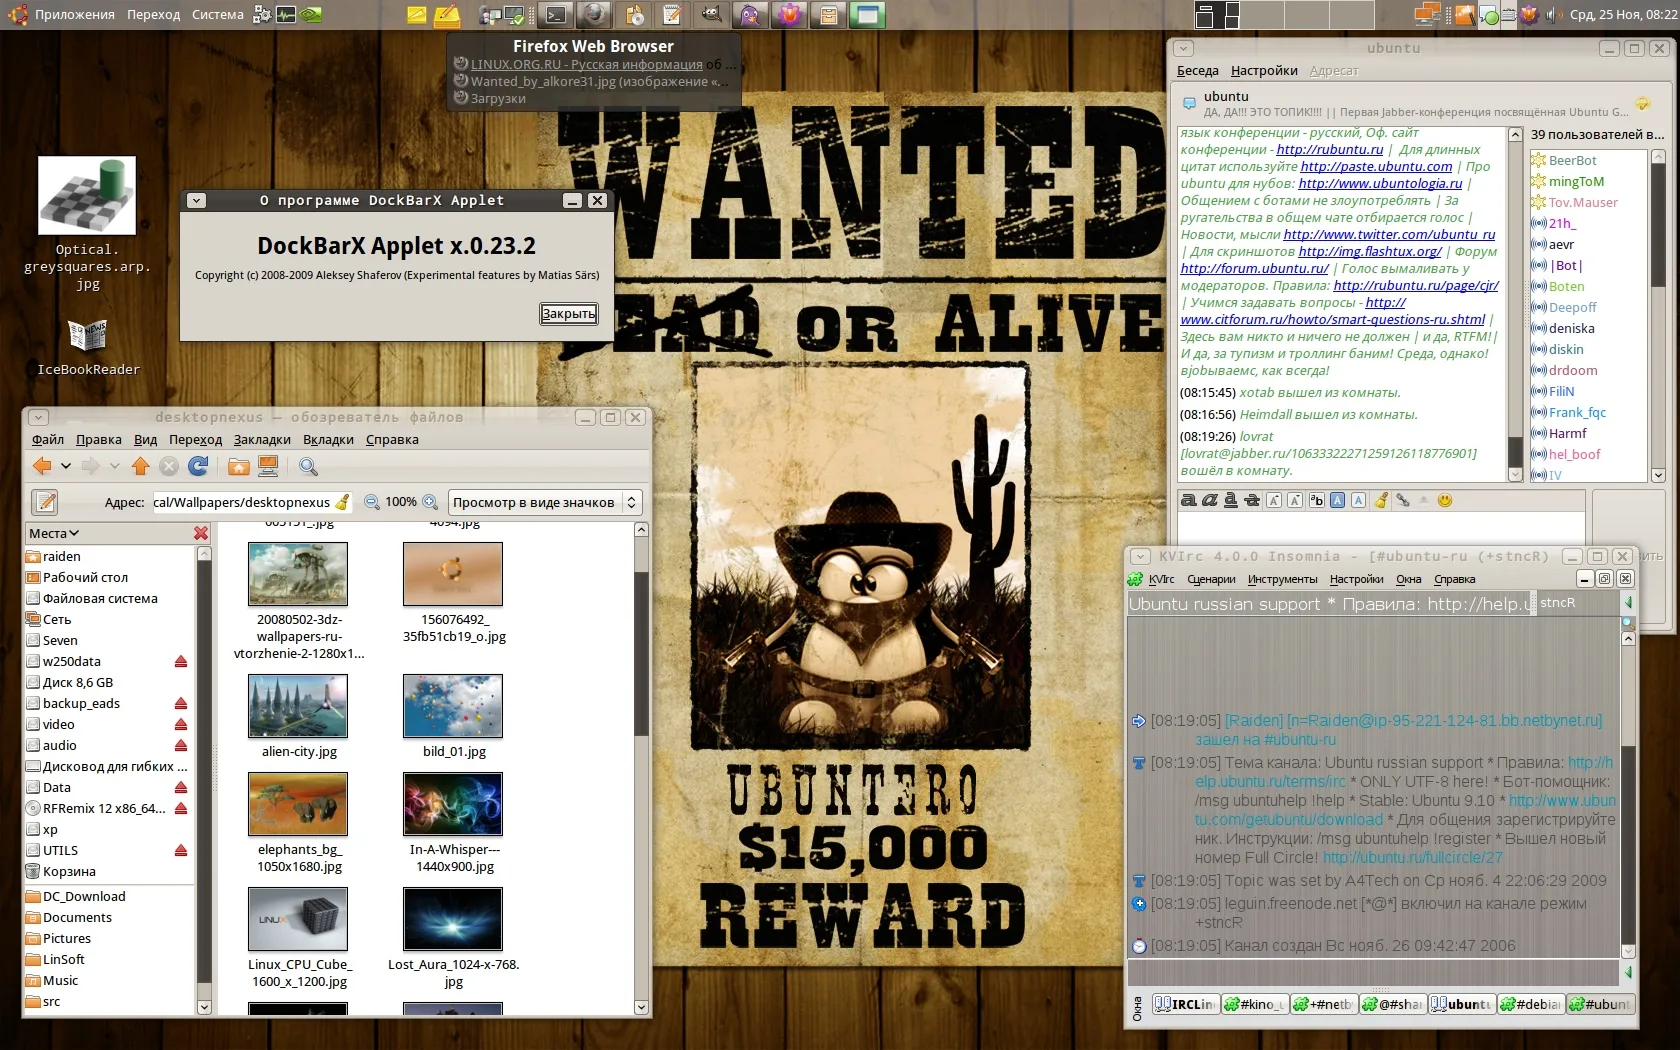Select elephants_bg_1050x1680.jpg thumbnail
Viewport: 1680px width, 1050px height.
(x=298, y=804)
